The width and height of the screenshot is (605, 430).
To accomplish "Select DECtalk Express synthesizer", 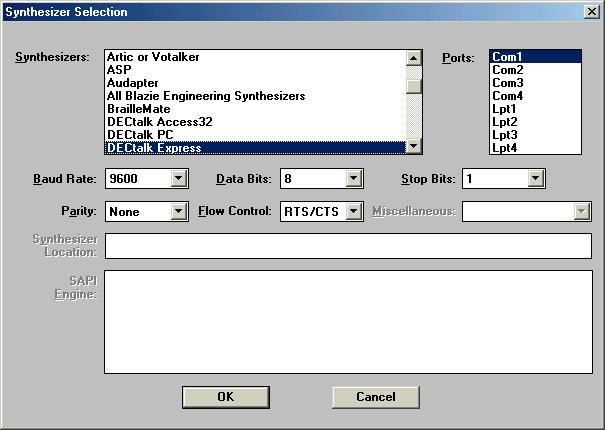I will click(255, 148).
